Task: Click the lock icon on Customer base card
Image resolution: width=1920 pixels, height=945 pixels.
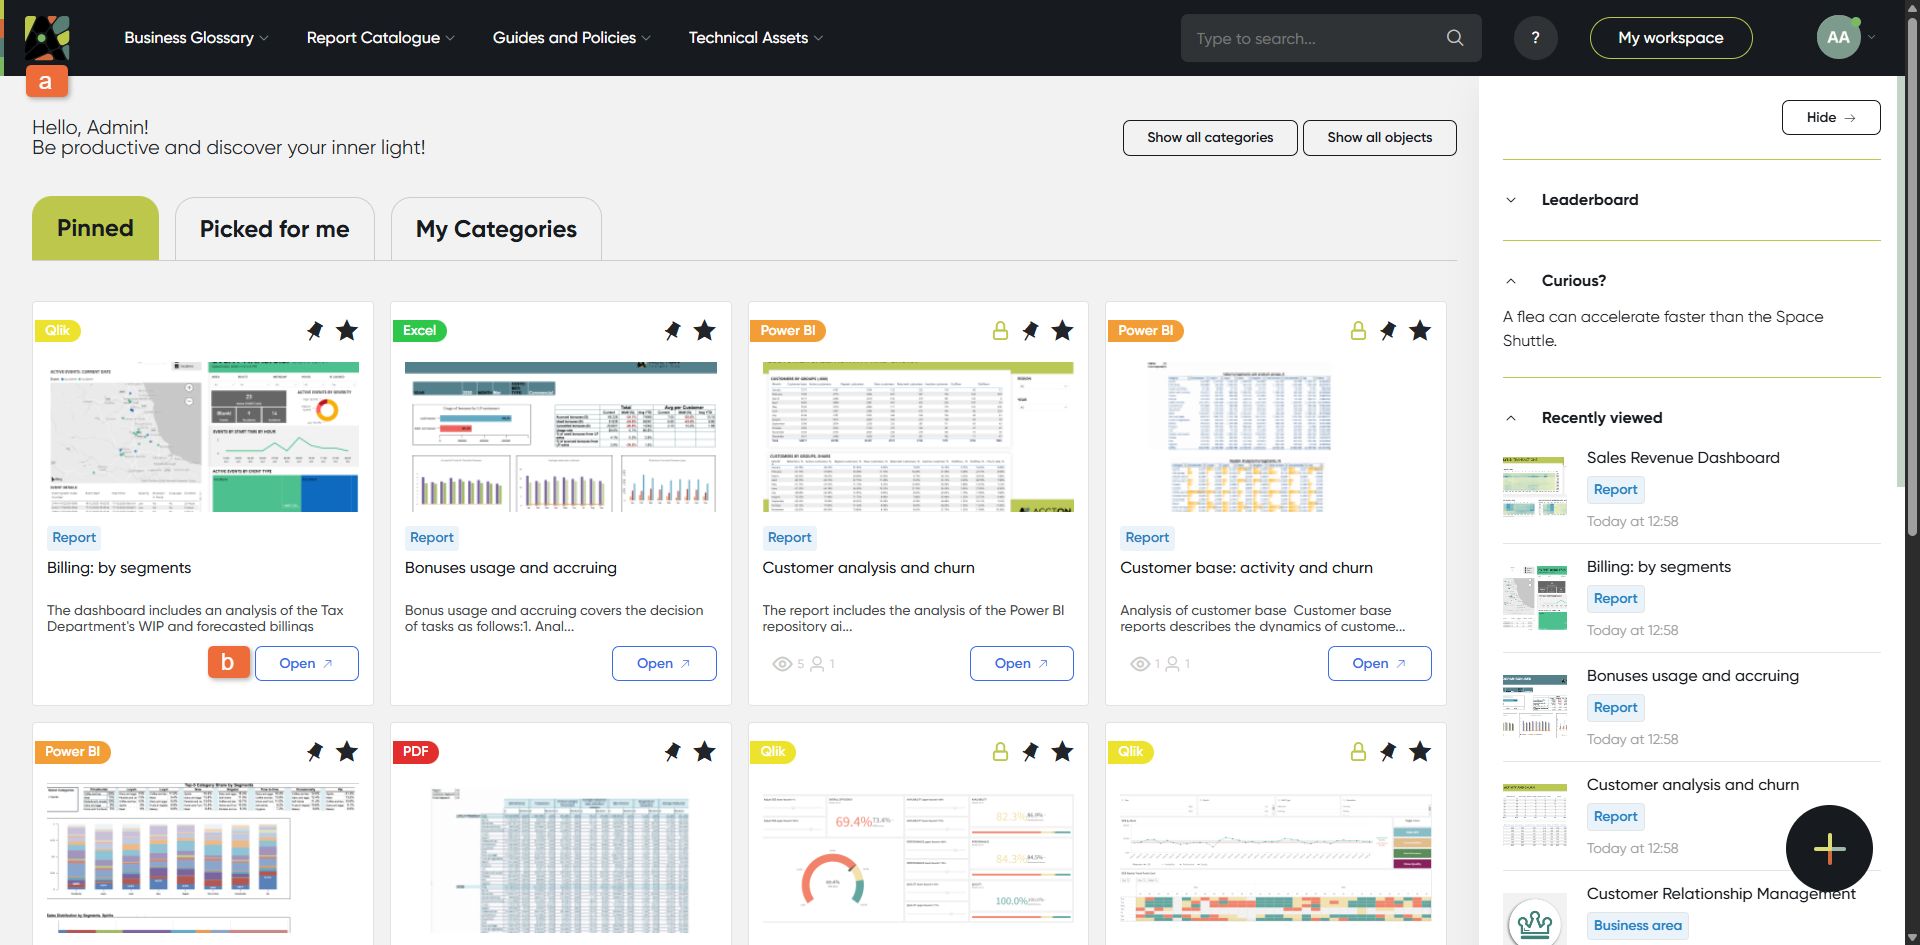Action: tap(1358, 331)
